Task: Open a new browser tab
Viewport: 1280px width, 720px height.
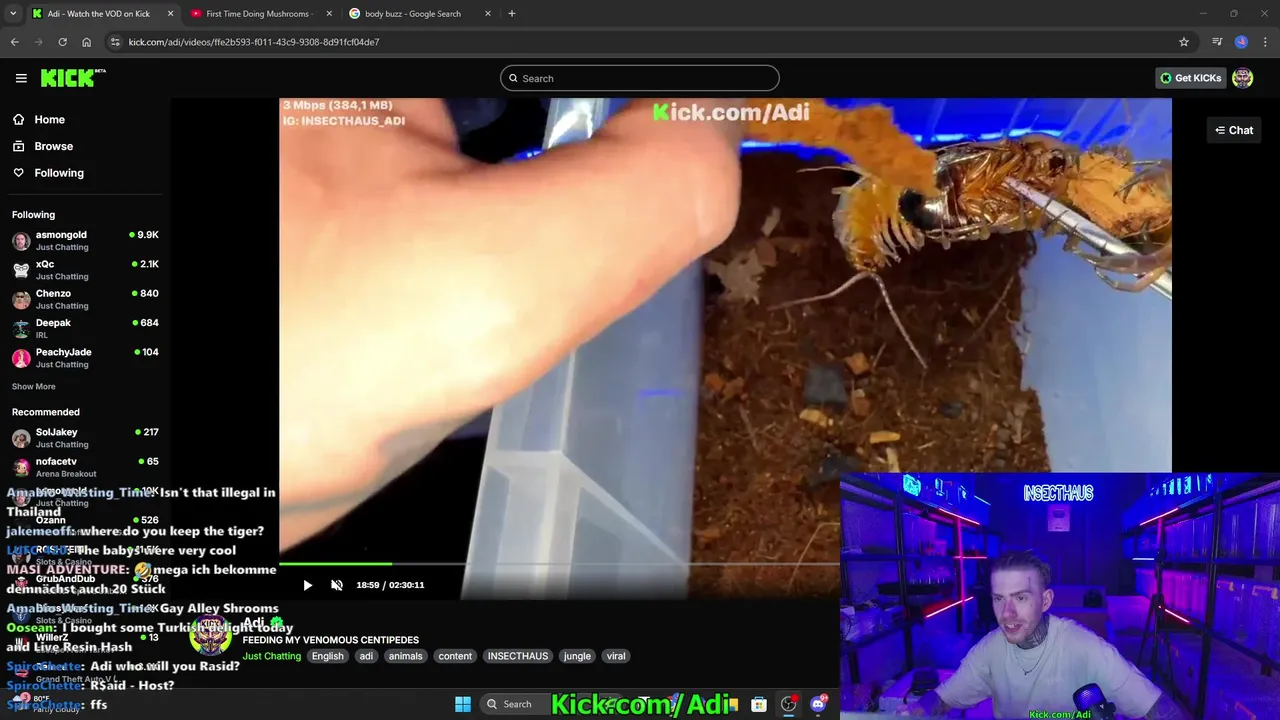Action: (512, 14)
